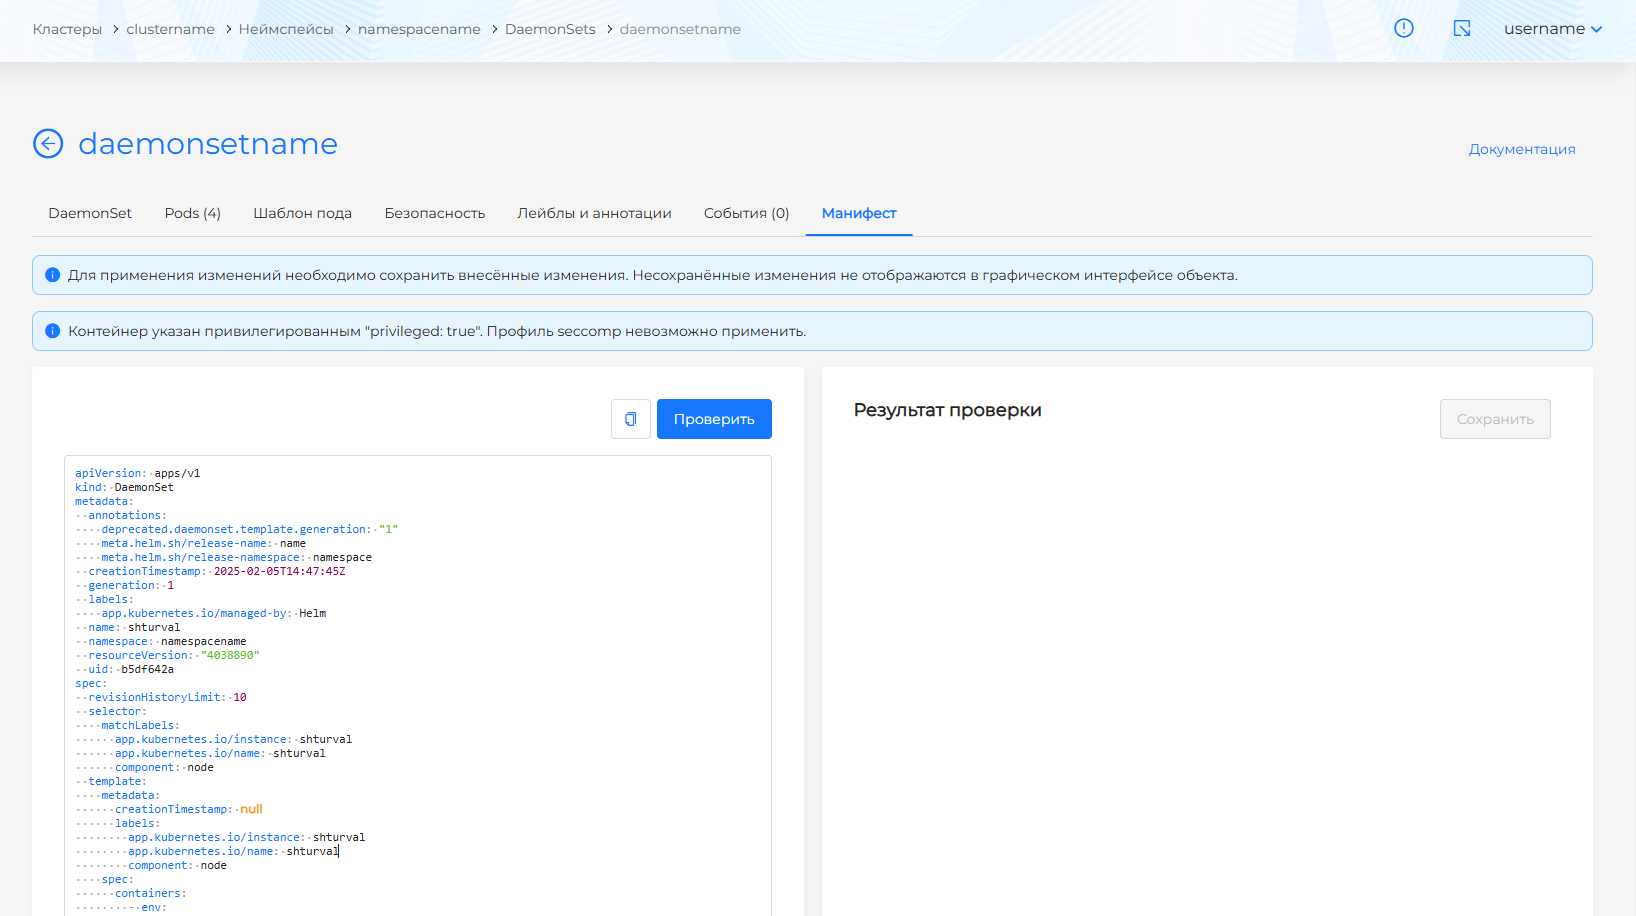Screen dimensions: 1636x916
Task: Navigate to Кластеры in breadcrumbs
Action: [x=67, y=29]
